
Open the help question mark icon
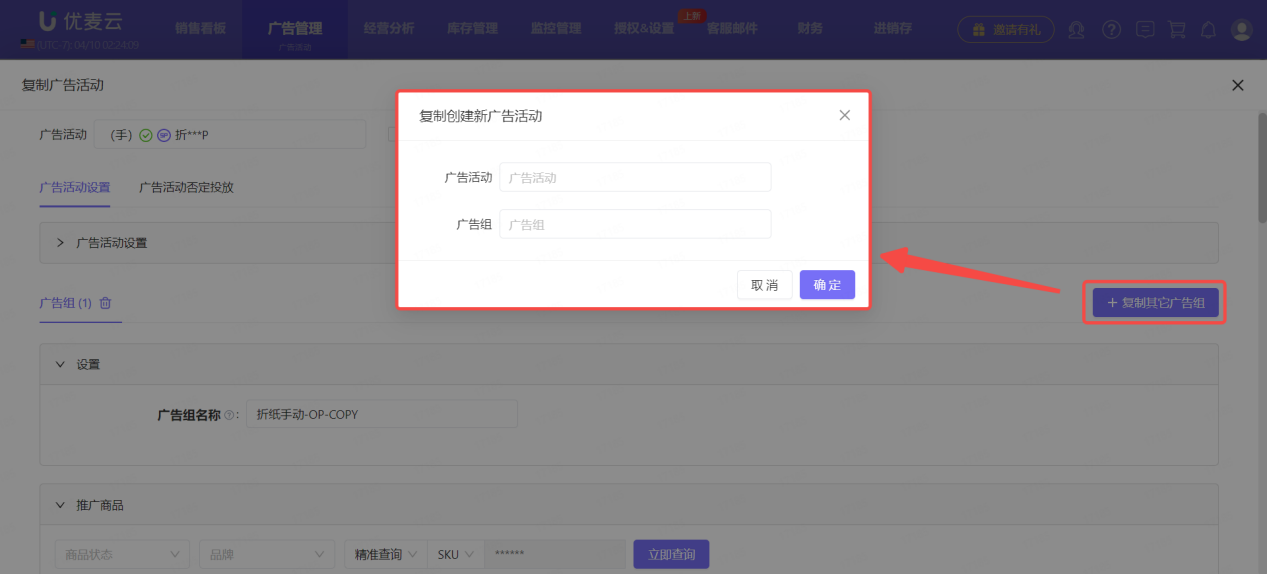pyautogui.click(x=1111, y=30)
